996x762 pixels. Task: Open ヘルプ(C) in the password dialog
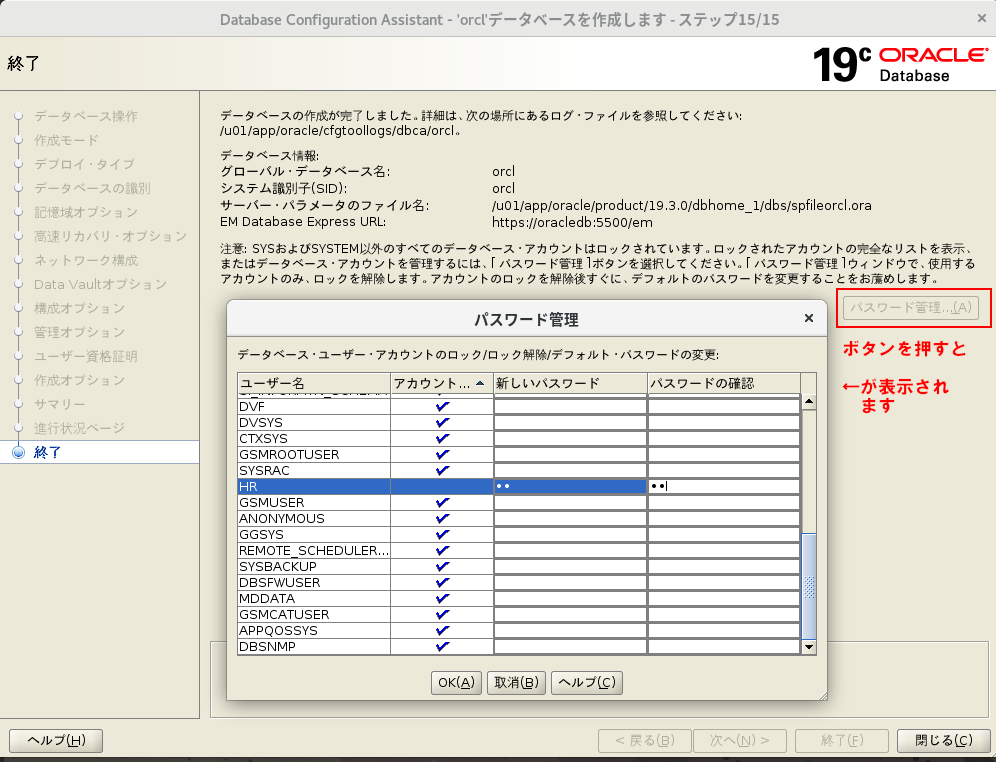[x=587, y=682]
